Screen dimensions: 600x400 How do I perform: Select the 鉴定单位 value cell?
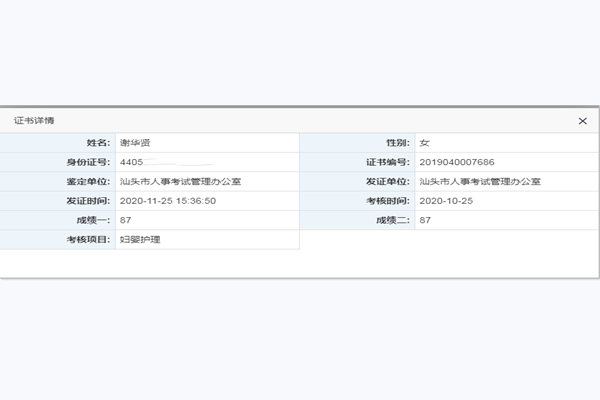(180, 182)
